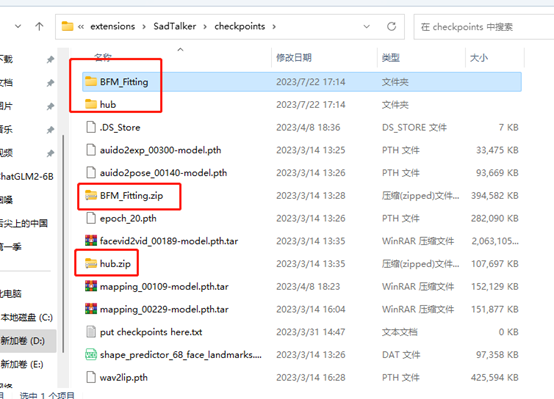554x399 pixels.
Task: Click auido2exp_00300-model.pth file name
Action: point(160,150)
